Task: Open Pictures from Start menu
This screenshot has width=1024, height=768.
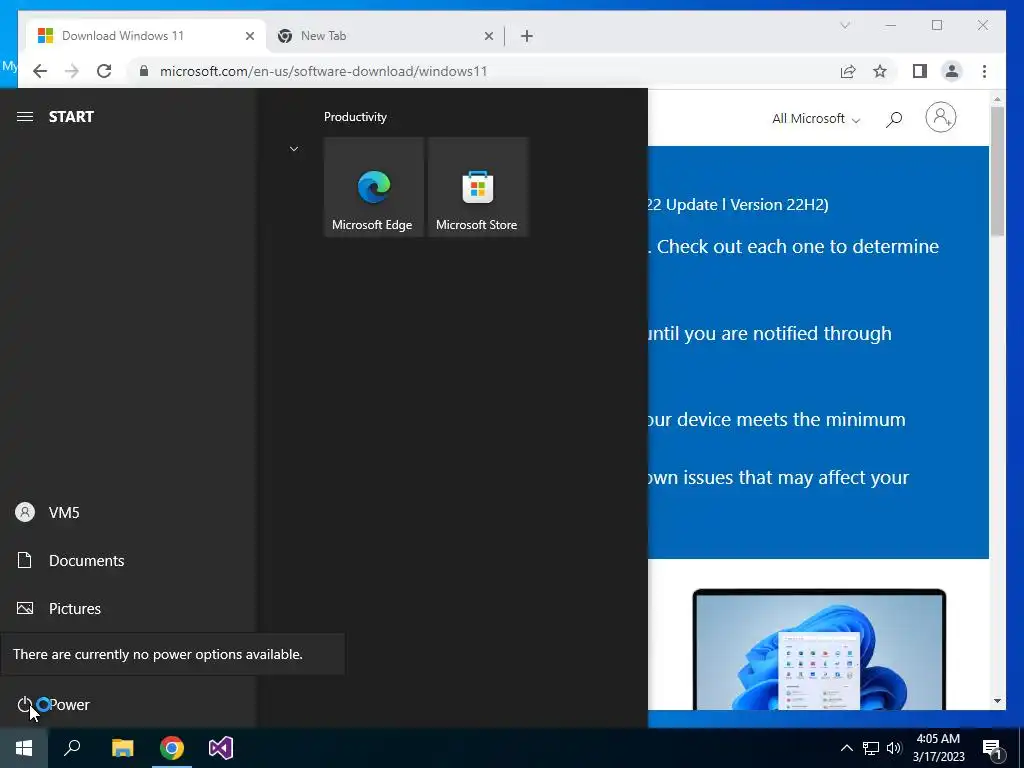Action: click(127, 609)
